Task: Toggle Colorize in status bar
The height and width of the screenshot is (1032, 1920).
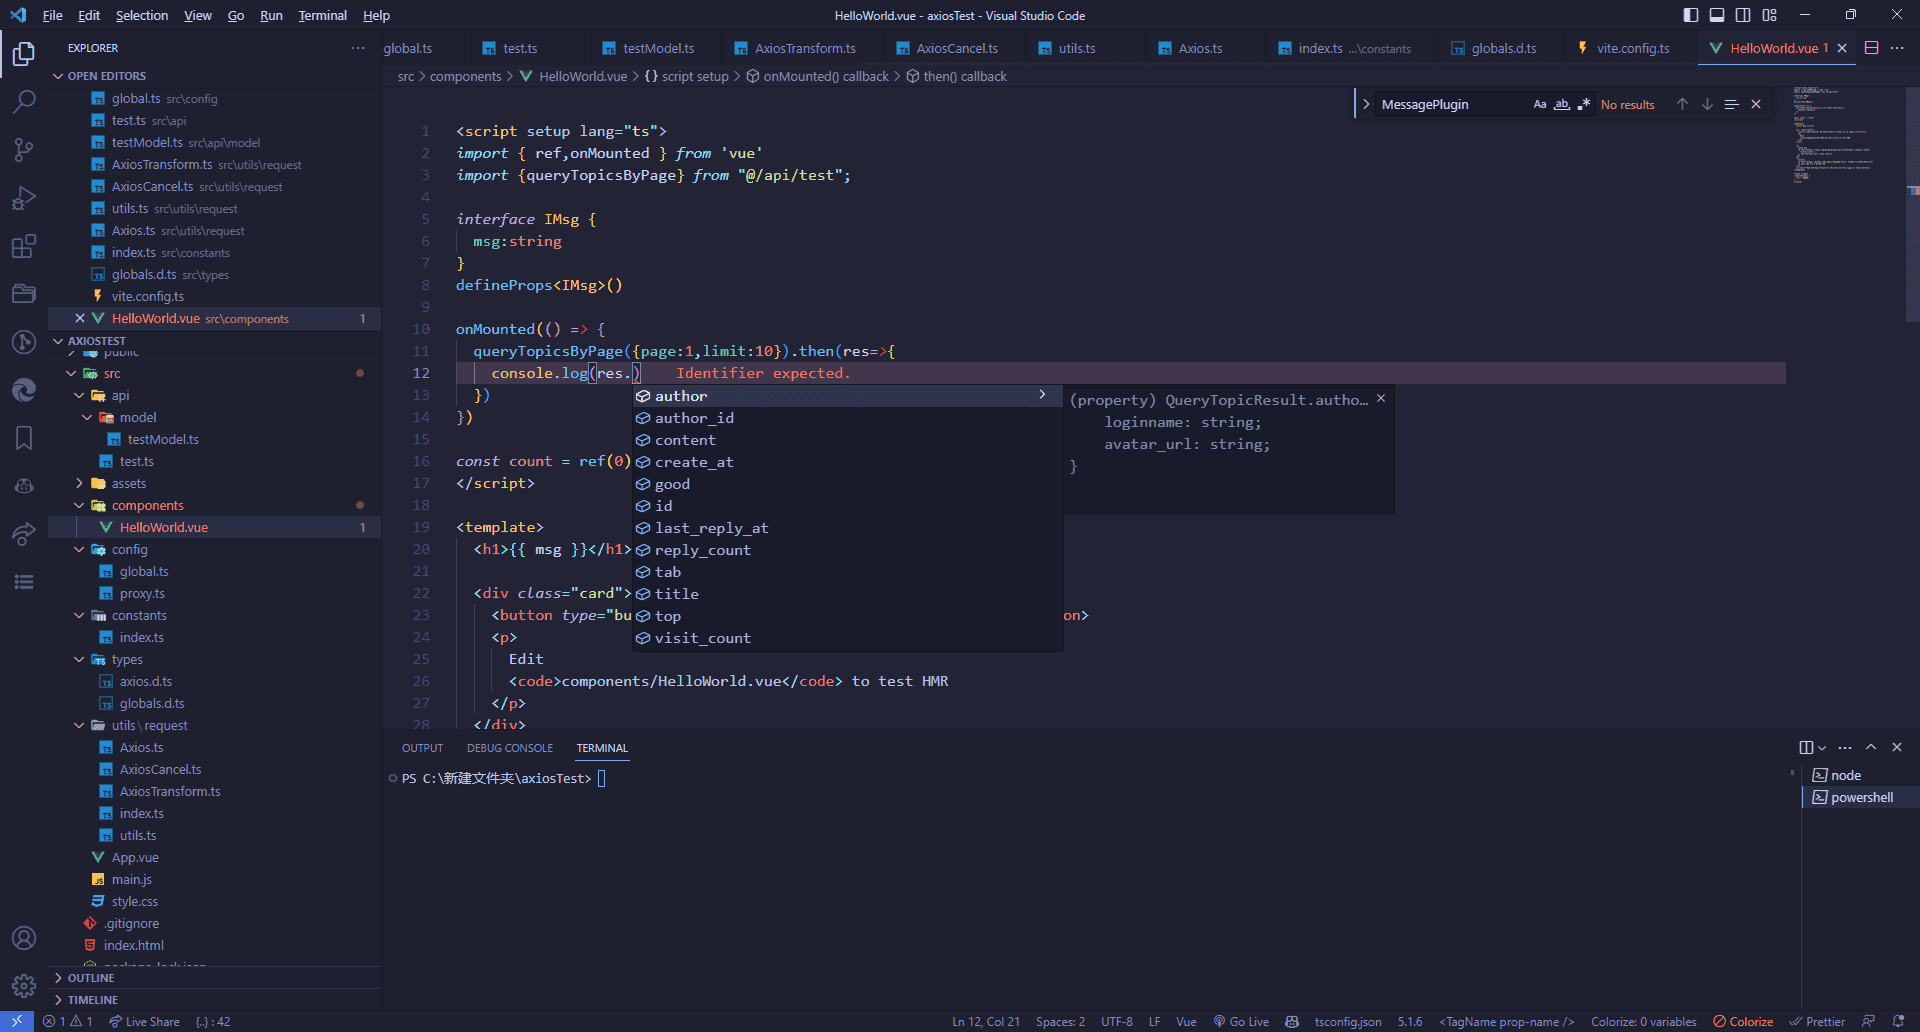Action: click(1743, 1021)
